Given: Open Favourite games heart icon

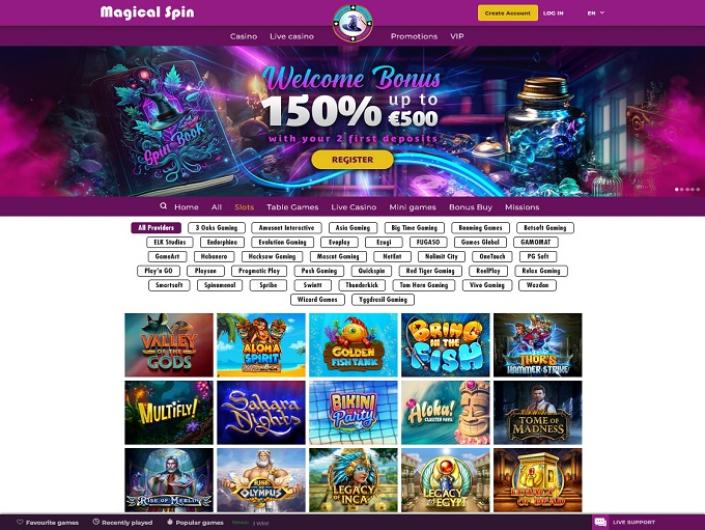Looking at the screenshot, I should click(20, 522).
